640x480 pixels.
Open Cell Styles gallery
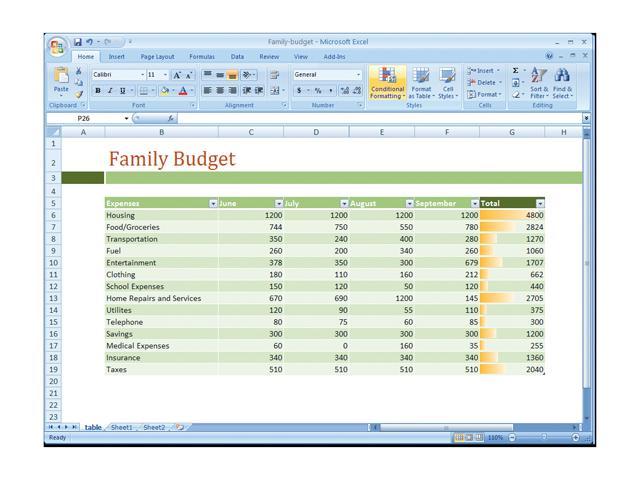pyautogui.click(x=447, y=82)
